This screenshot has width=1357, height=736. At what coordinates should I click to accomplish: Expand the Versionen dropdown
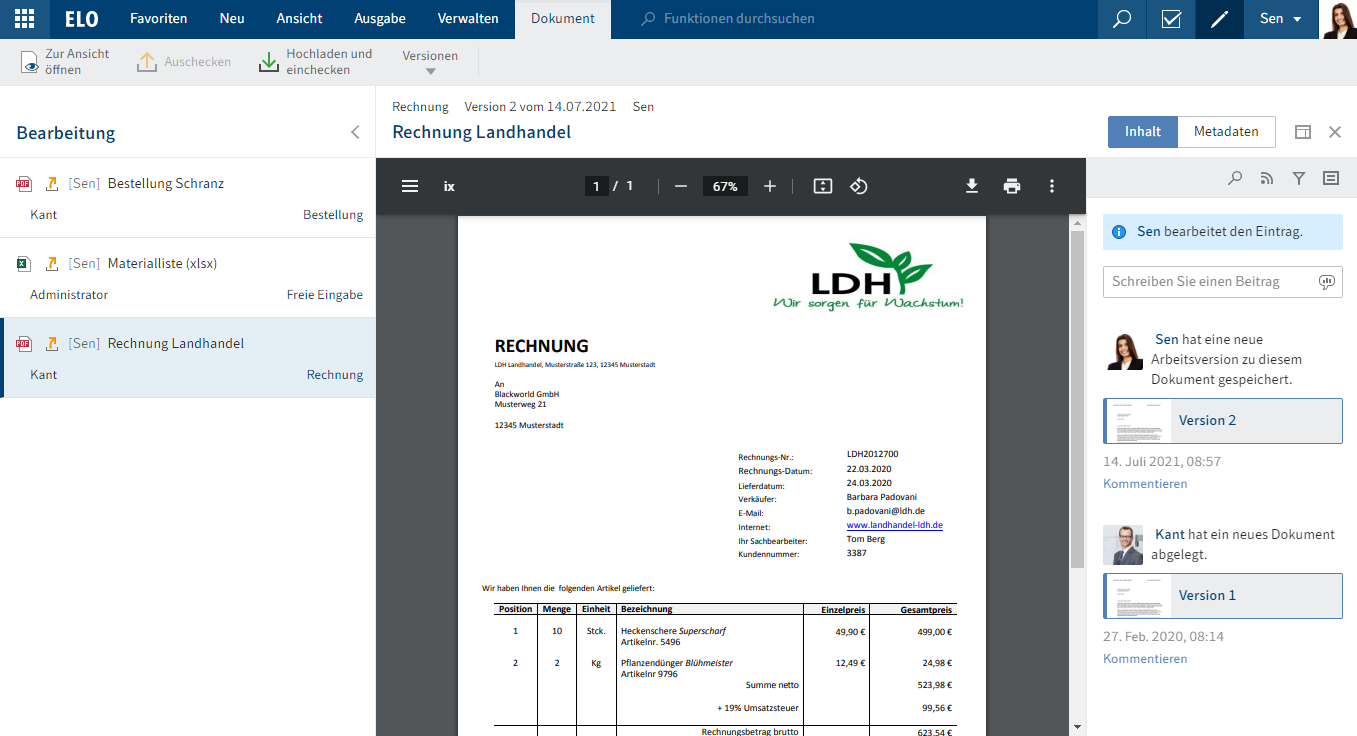coord(430,62)
